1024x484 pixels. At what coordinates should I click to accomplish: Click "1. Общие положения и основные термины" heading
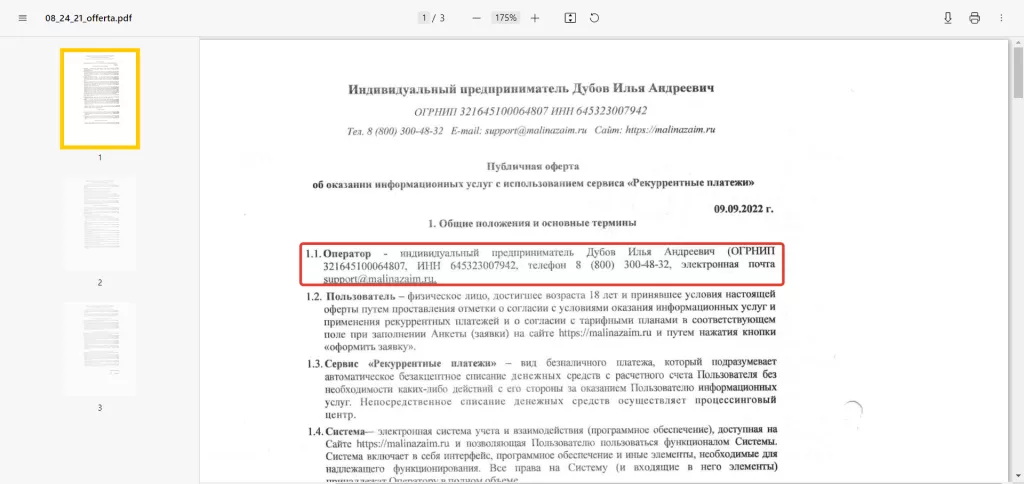[x=532, y=223]
